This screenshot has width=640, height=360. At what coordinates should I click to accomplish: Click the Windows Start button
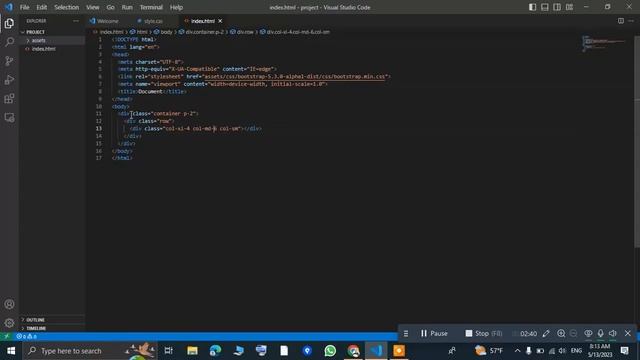11,351
